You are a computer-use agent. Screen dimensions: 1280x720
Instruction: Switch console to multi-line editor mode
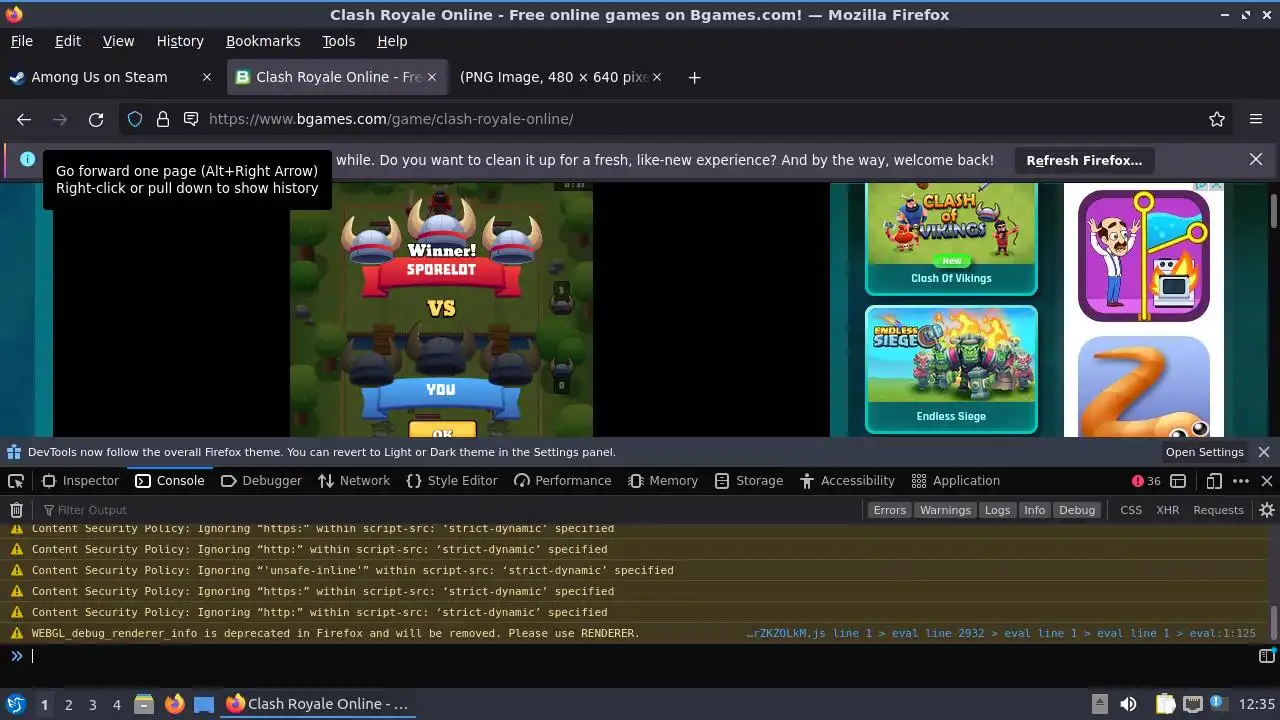point(1267,656)
